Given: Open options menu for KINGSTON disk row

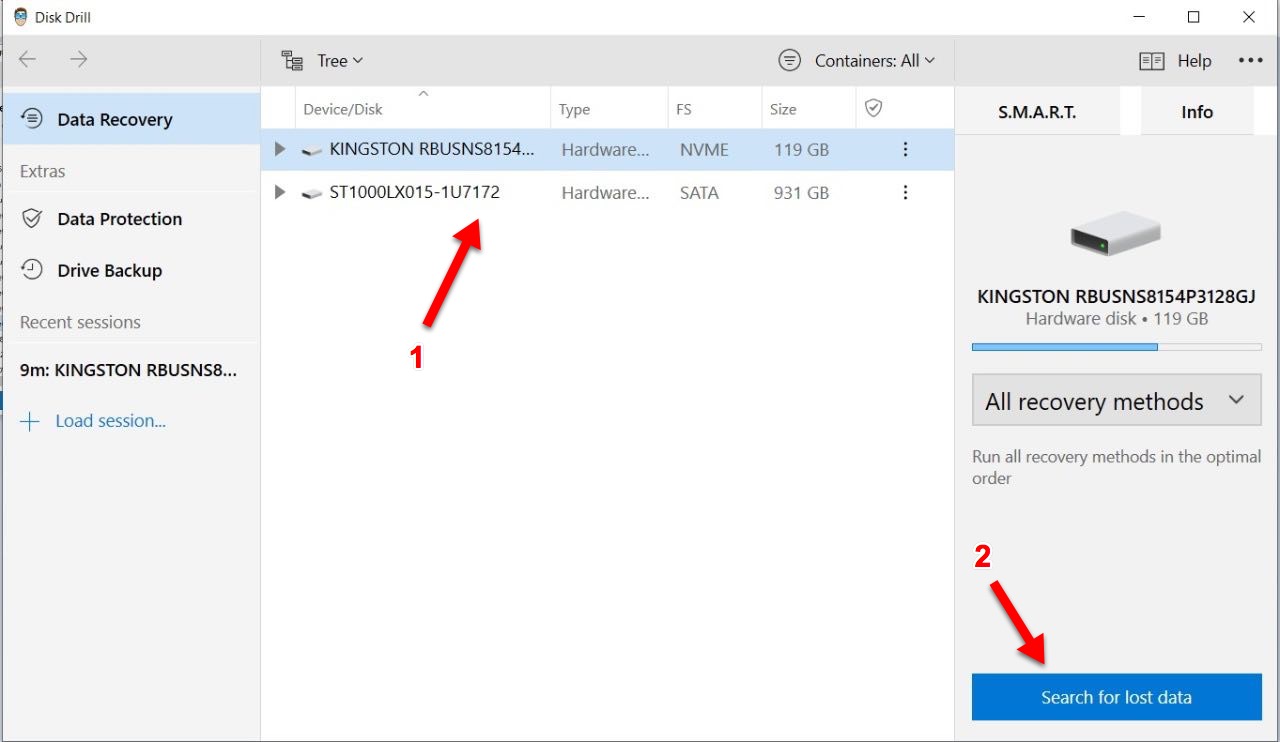Looking at the screenshot, I should click(905, 150).
